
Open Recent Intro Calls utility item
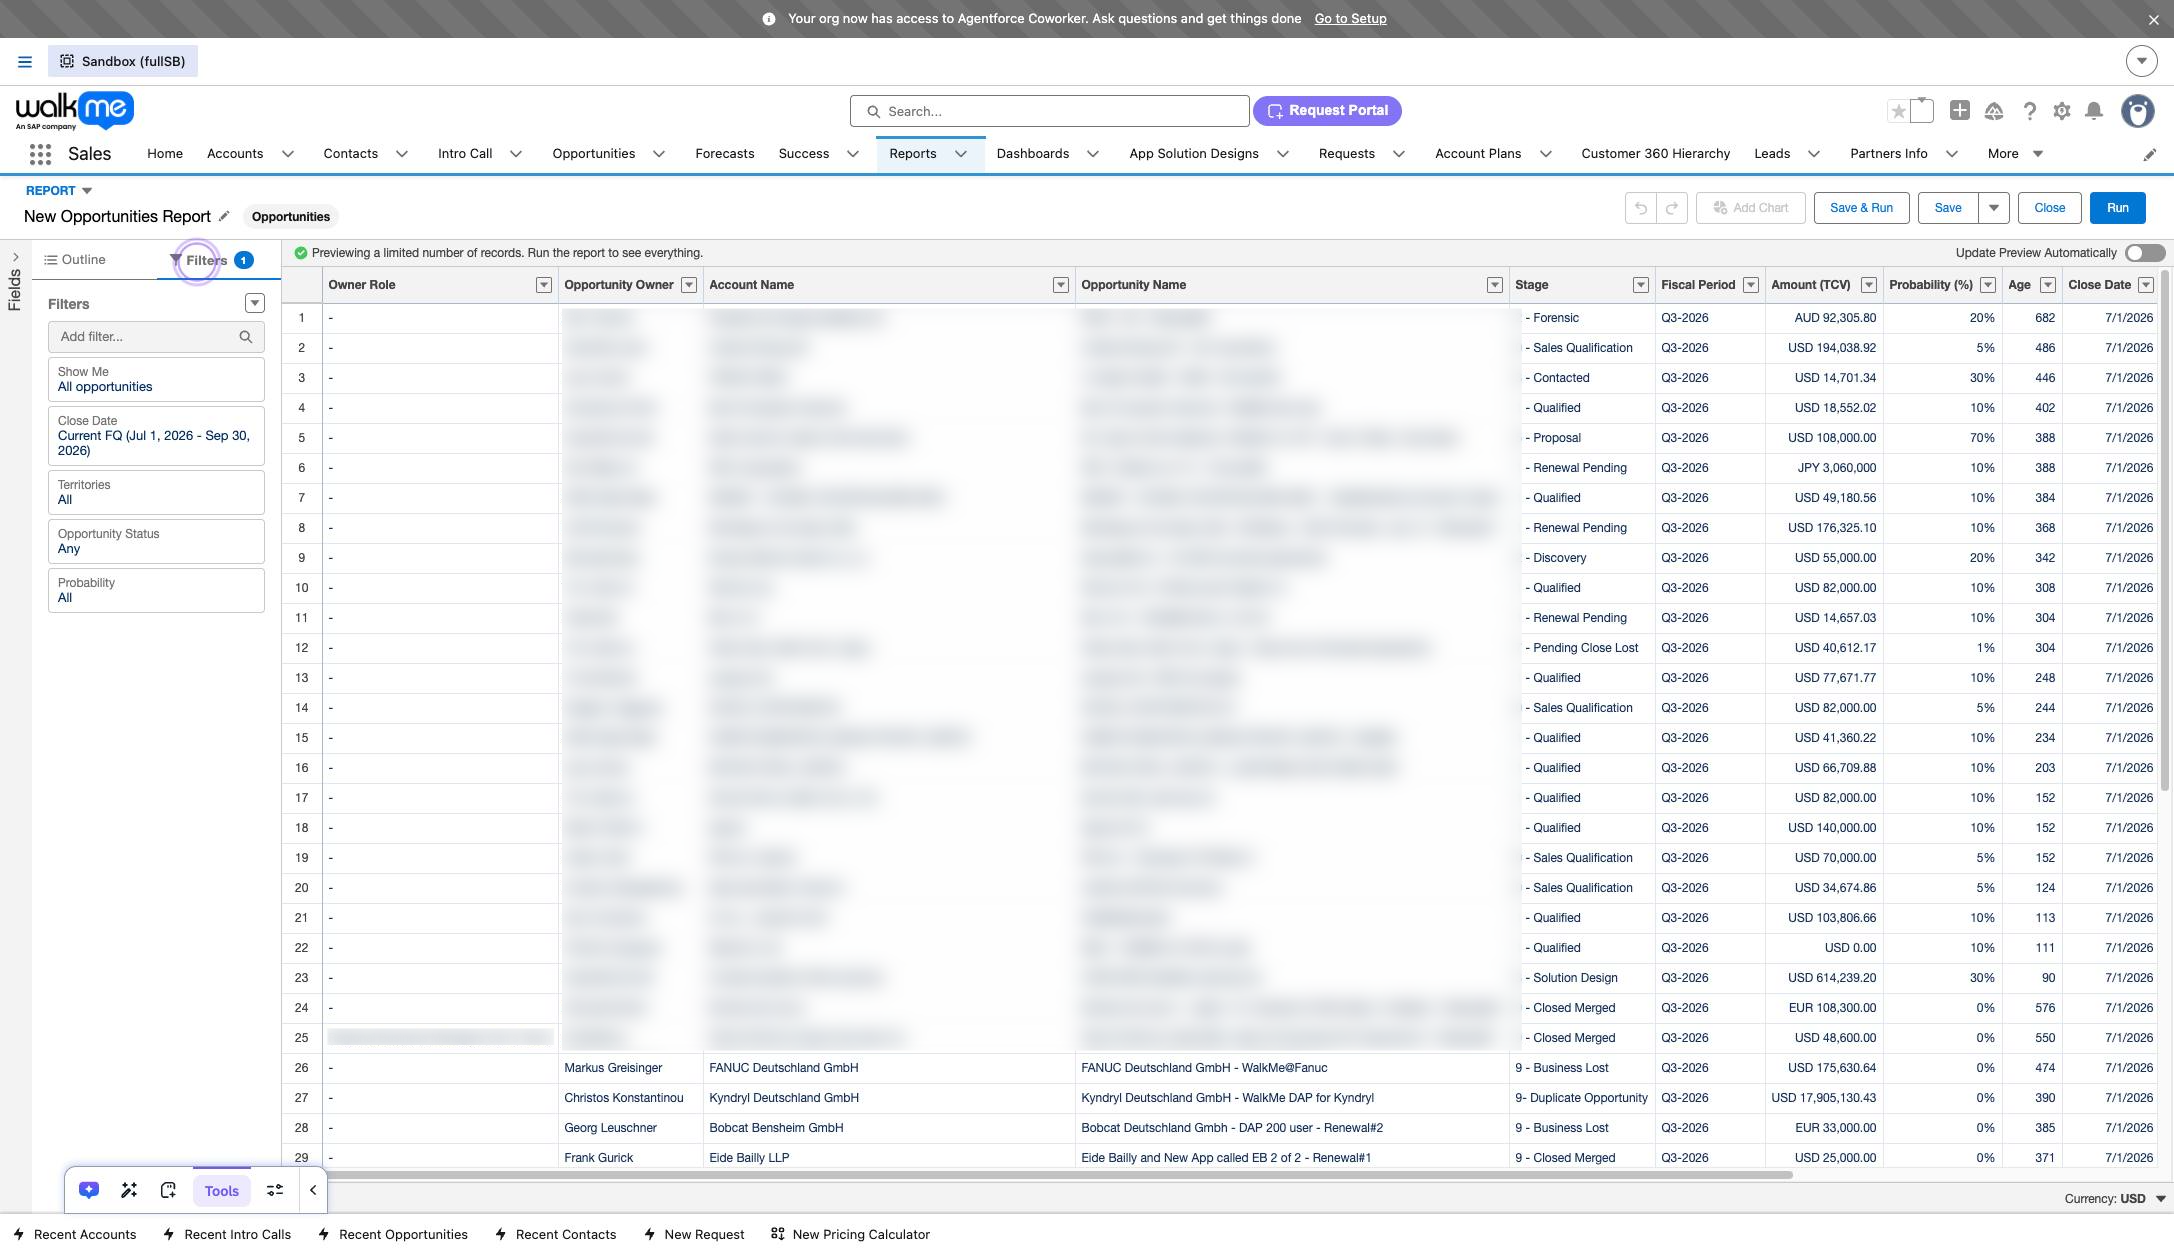click(x=228, y=1235)
